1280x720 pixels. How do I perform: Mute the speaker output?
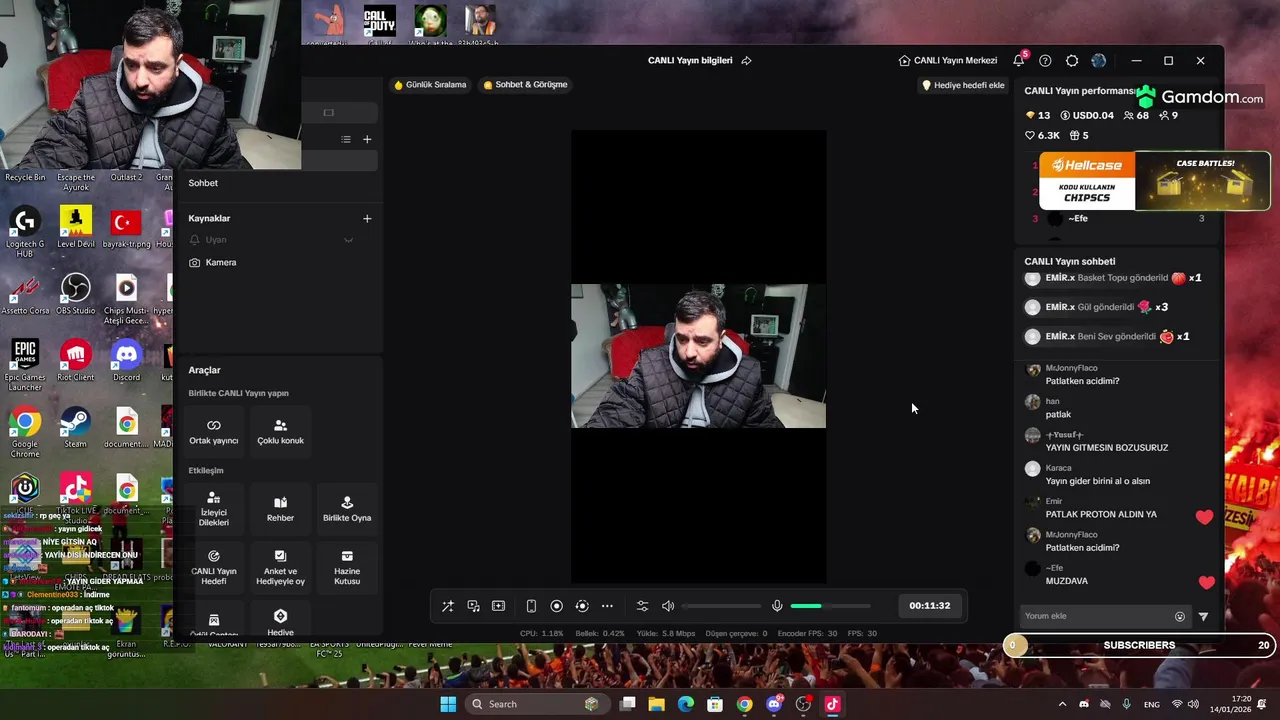point(668,606)
